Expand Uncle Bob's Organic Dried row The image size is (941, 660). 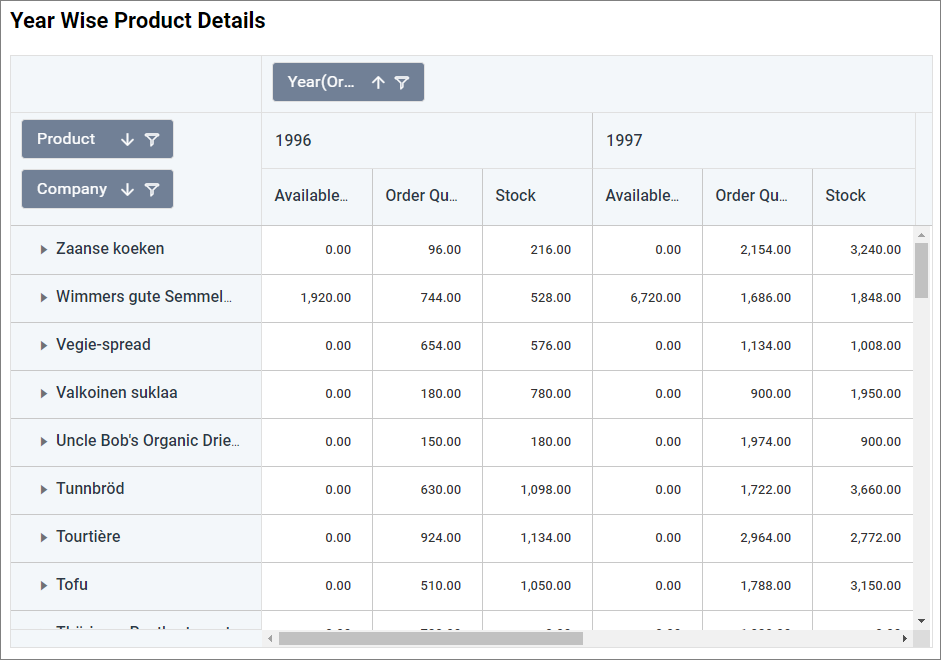pyautogui.click(x=44, y=442)
